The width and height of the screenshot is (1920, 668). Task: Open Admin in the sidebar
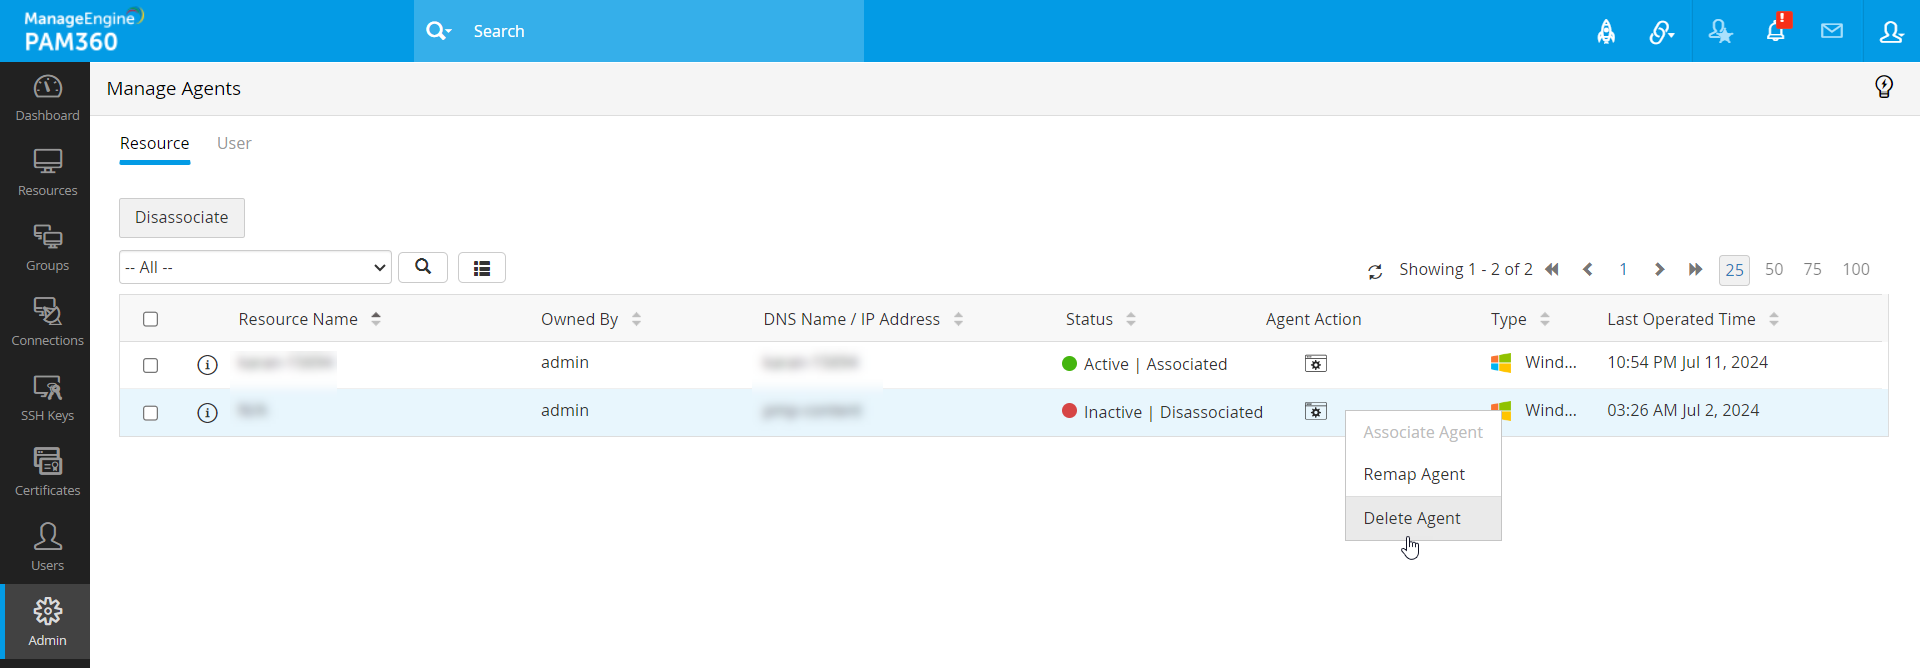click(x=47, y=622)
